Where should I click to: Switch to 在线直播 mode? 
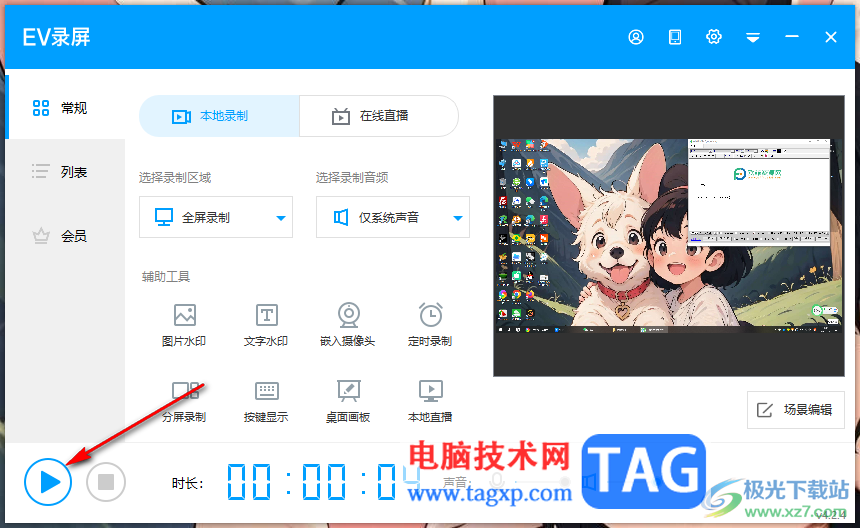tap(378, 116)
